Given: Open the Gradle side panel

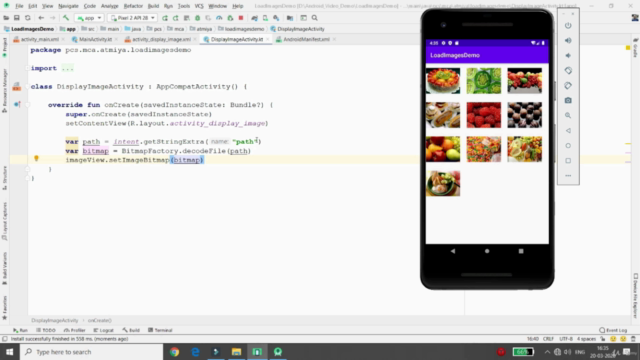Looking at the screenshot, I should 636,49.
